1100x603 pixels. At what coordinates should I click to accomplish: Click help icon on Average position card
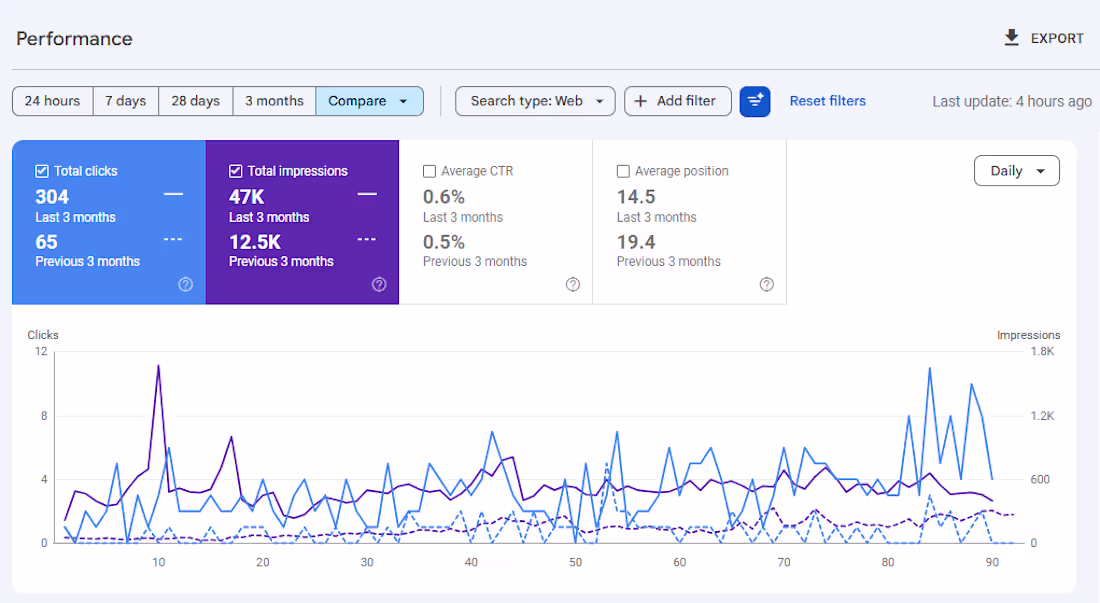click(x=767, y=284)
